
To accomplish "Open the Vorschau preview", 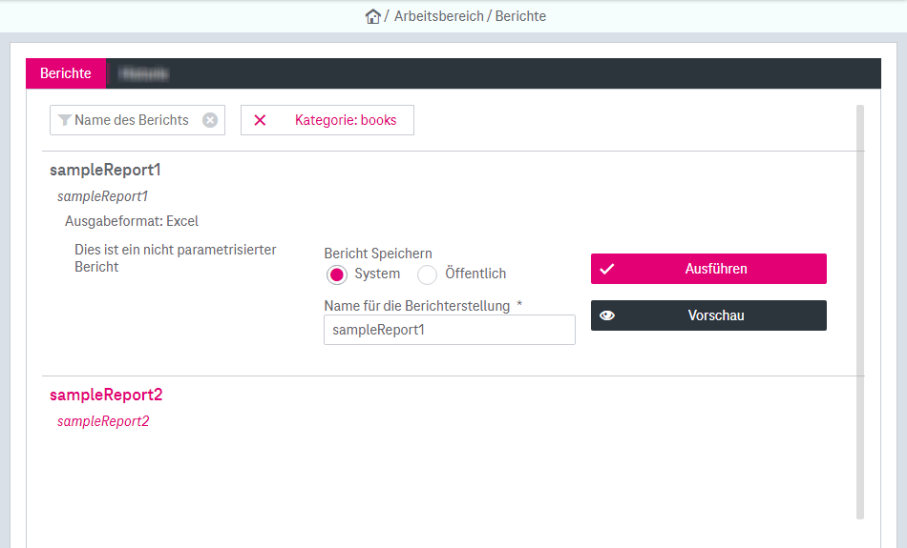I will [x=715, y=316].
